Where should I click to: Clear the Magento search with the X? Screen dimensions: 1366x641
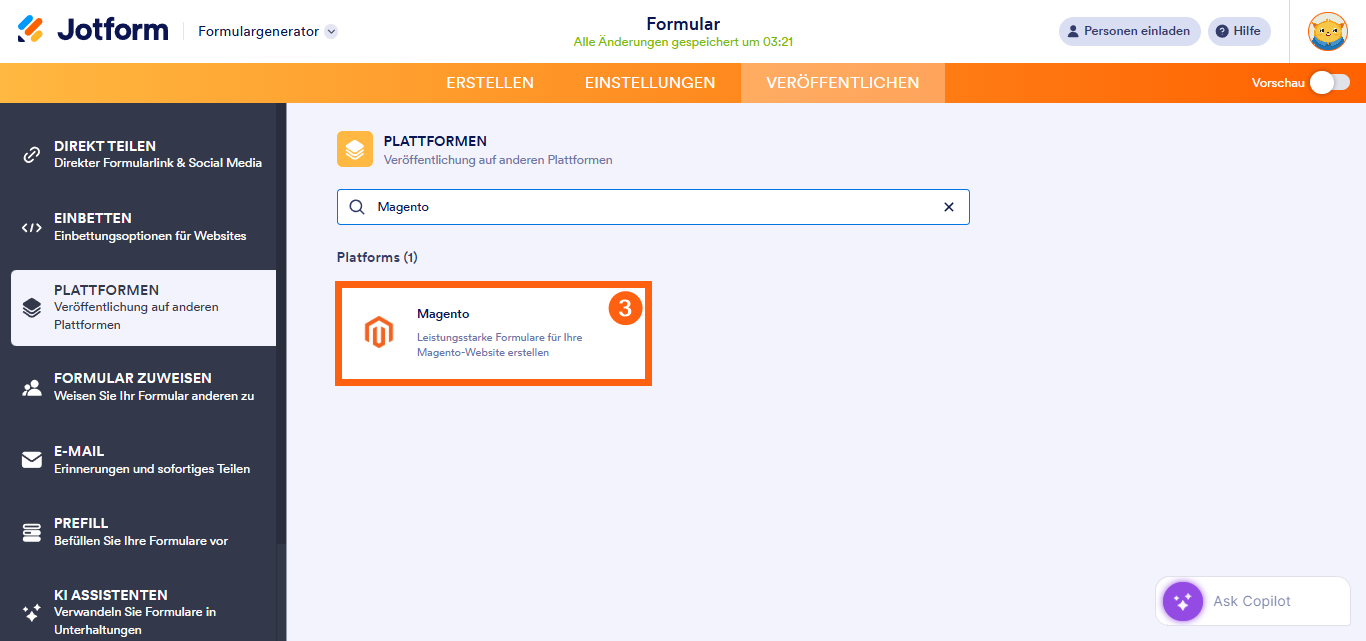point(948,207)
